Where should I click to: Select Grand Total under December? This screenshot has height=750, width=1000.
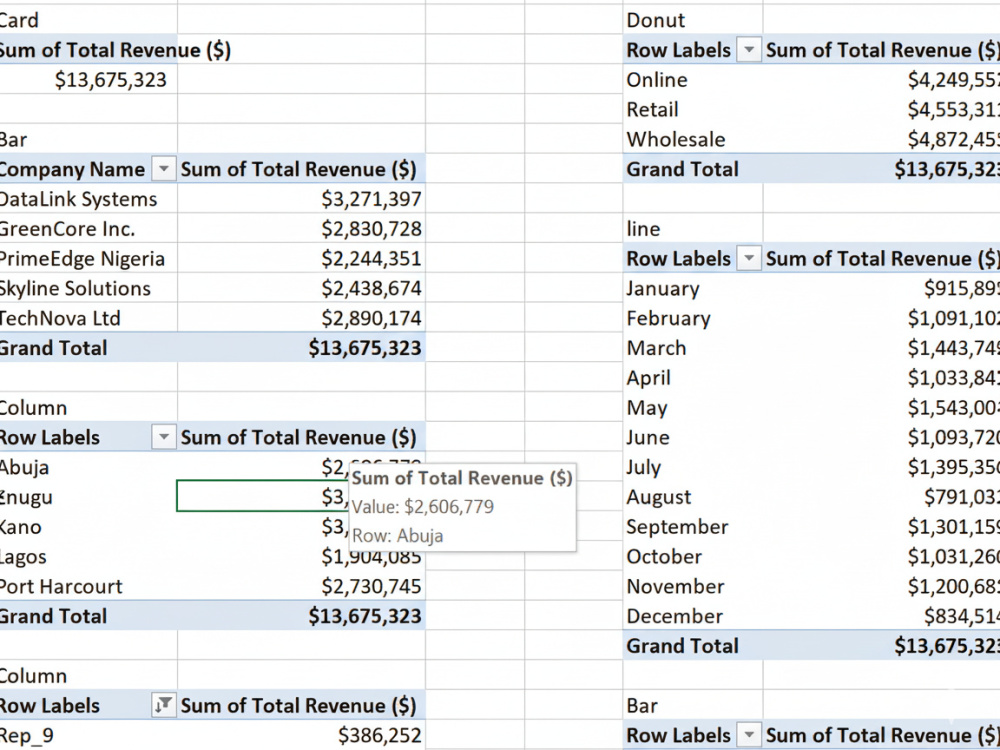coord(693,646)
